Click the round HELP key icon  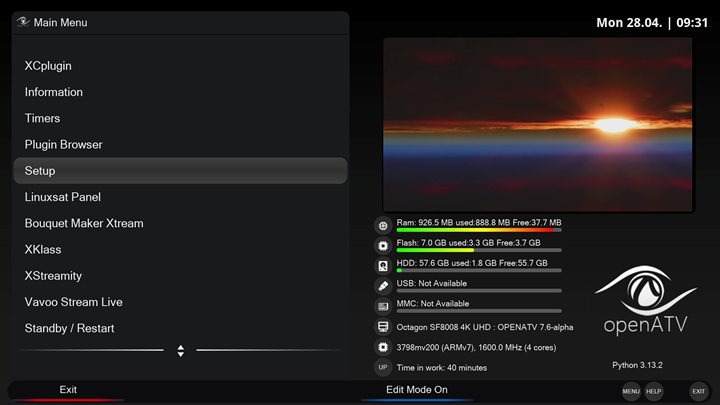(x=653, y=391)
